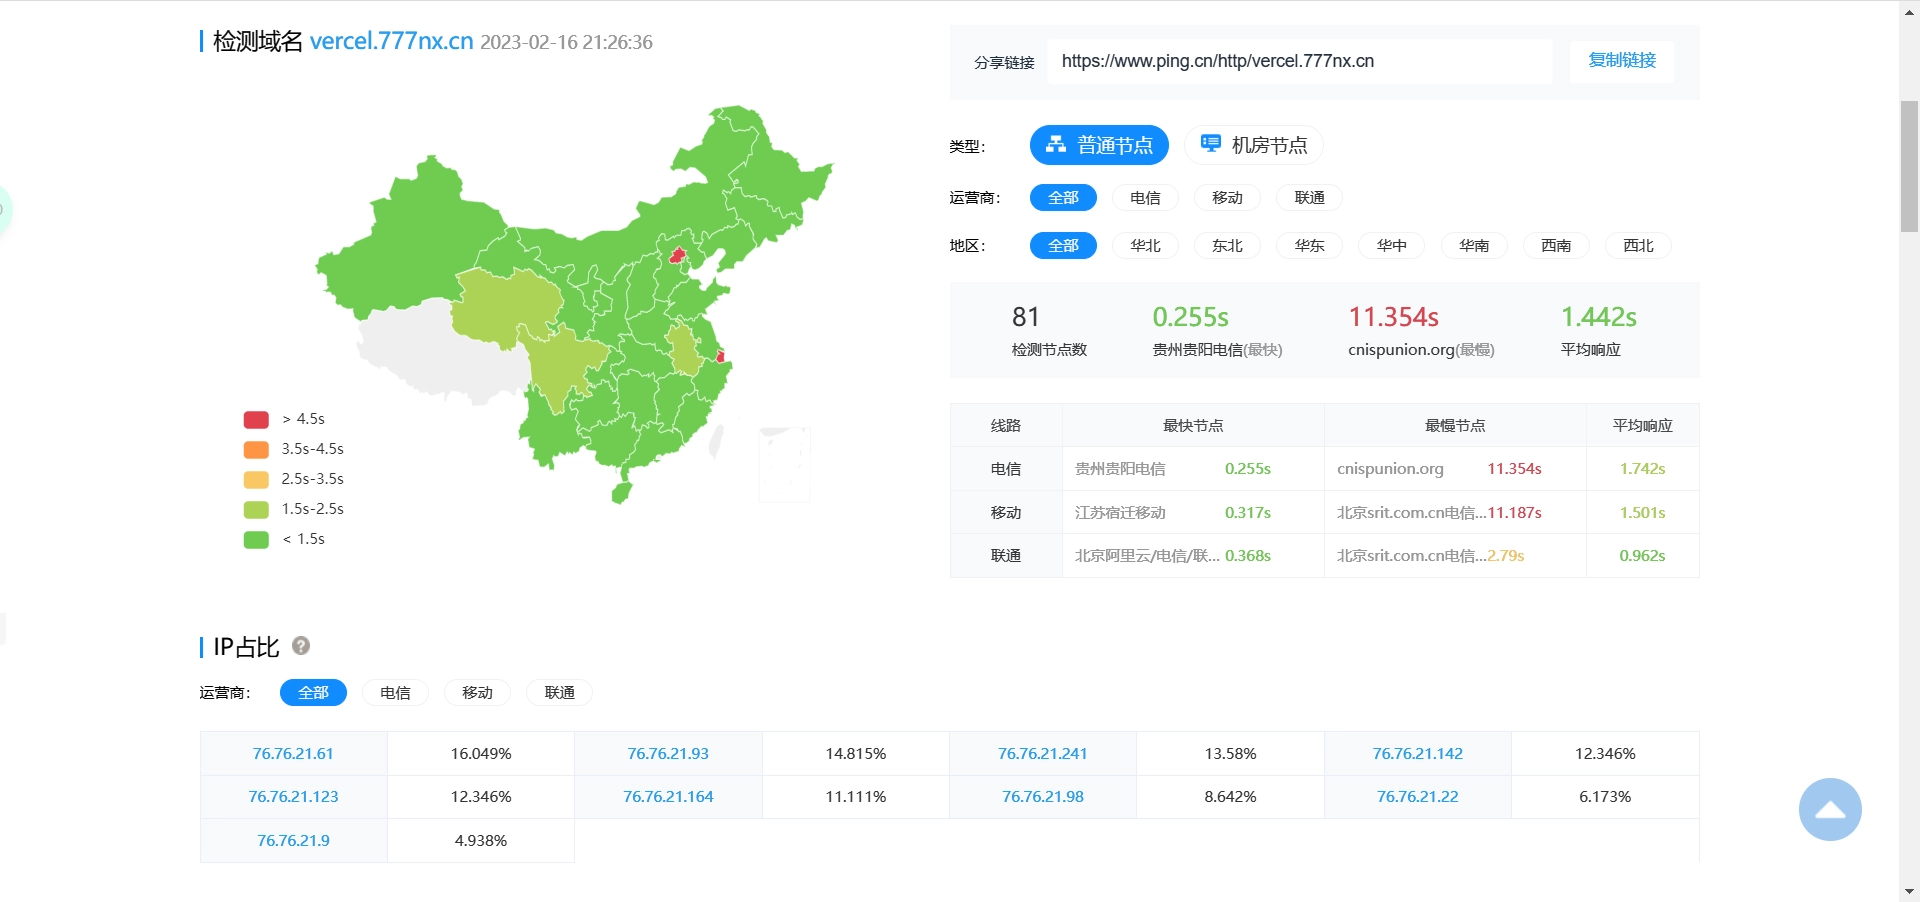The width and height of the screenshot is (1920, 902).
Task: Select 东北 region filter
Action: click(1227, 246)
